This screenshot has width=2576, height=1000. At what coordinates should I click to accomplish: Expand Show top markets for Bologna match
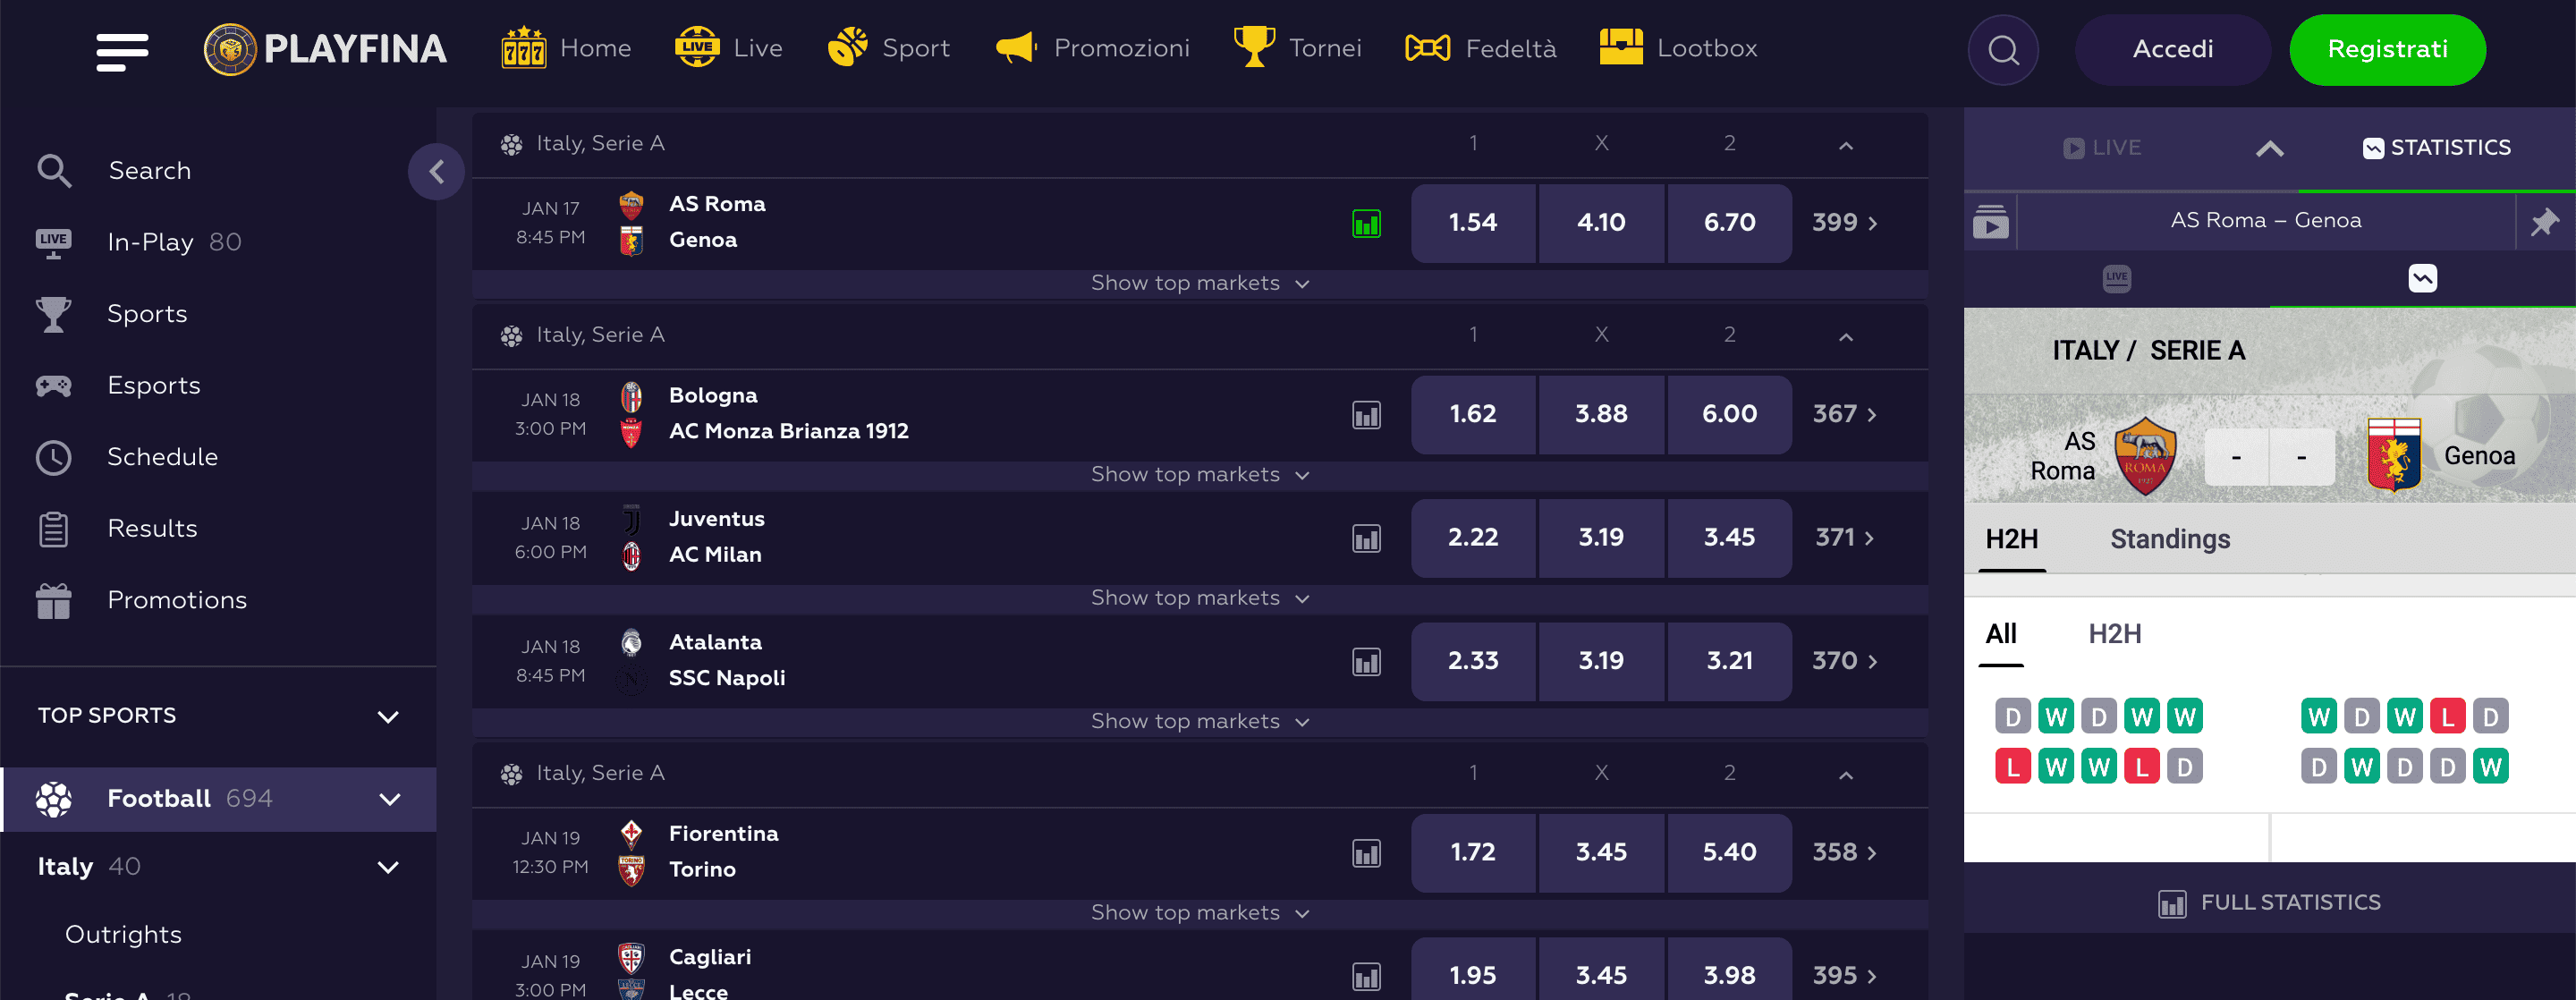click(1198, 474)
